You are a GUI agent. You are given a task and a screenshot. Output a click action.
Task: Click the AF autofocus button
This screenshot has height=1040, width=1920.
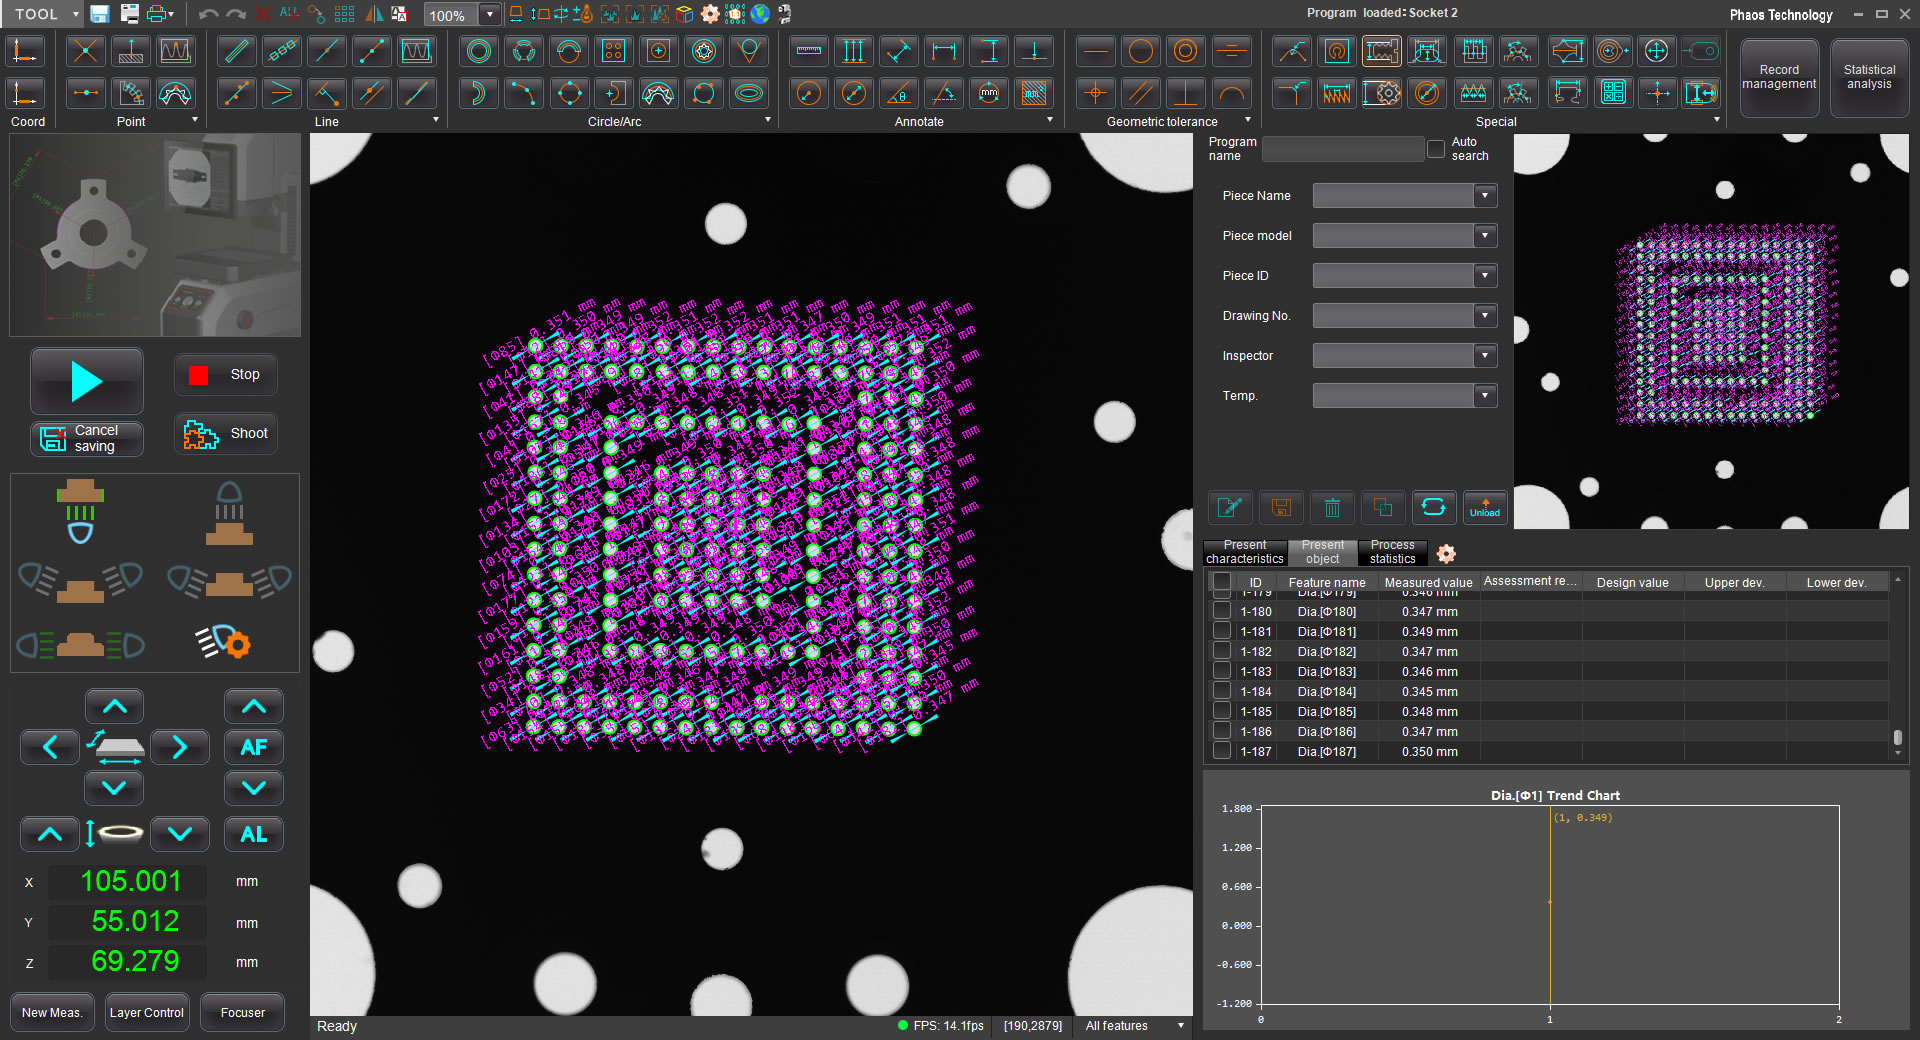(x=253, y=747)
